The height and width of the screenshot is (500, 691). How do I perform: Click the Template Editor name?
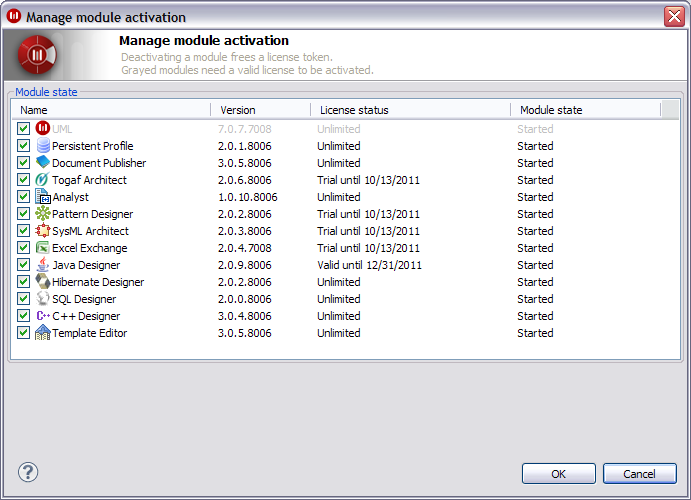(x=89, y=333)
